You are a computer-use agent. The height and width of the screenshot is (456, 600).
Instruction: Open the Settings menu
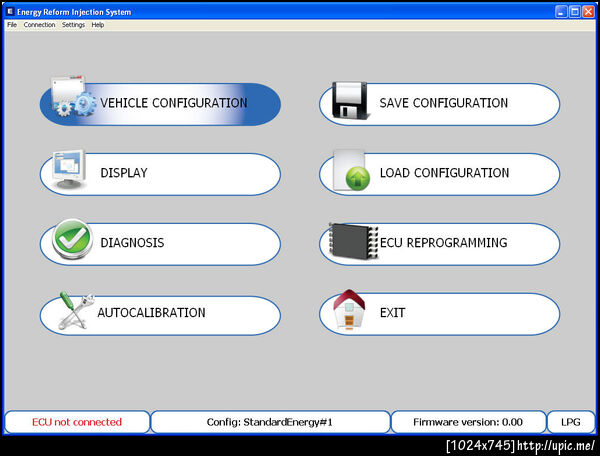73,25
